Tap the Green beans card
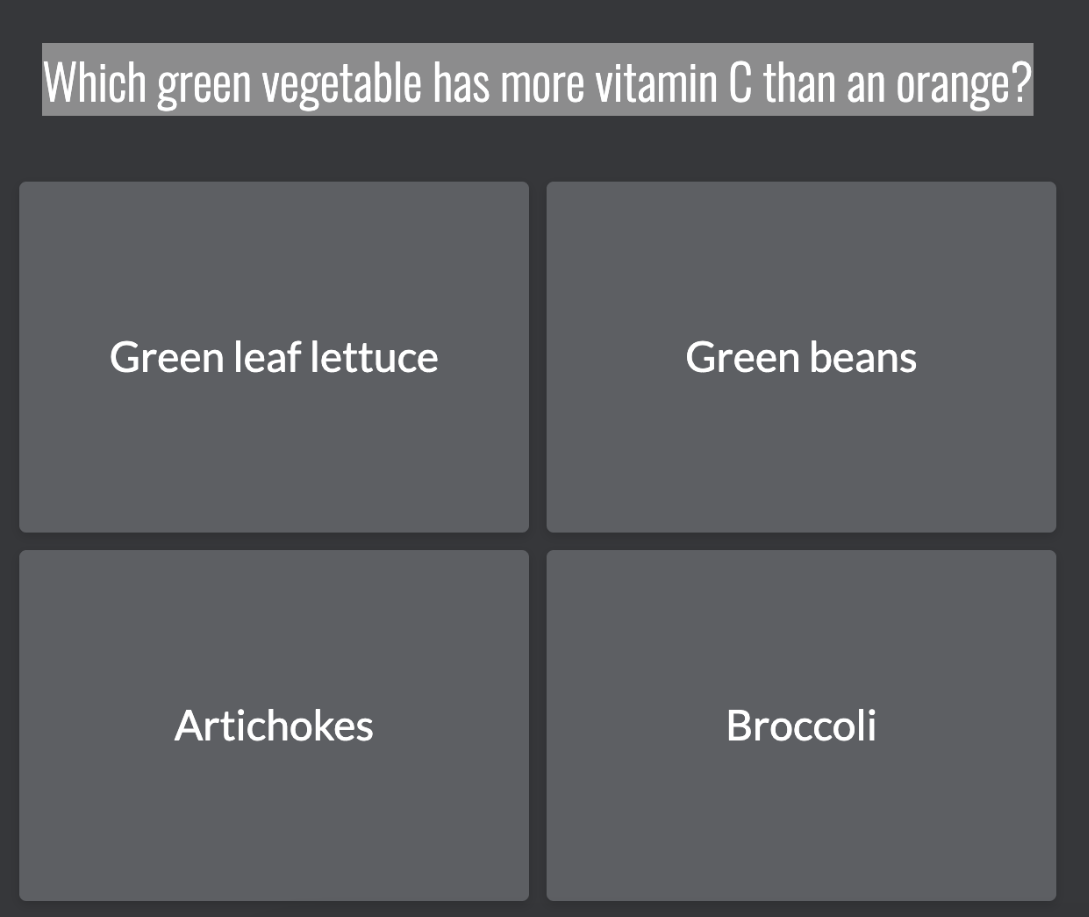Screen dimensions: 1089x917 [801, 357]
